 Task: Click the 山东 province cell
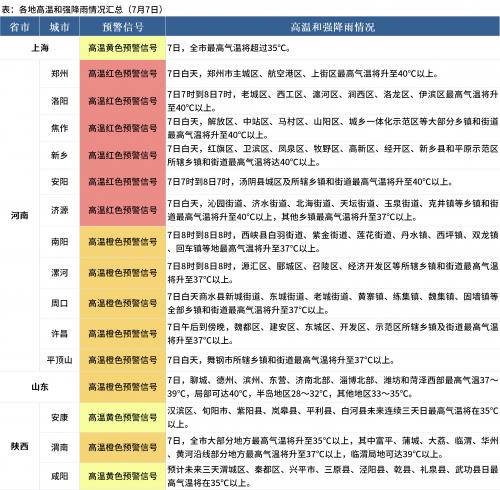pos(40,387)
